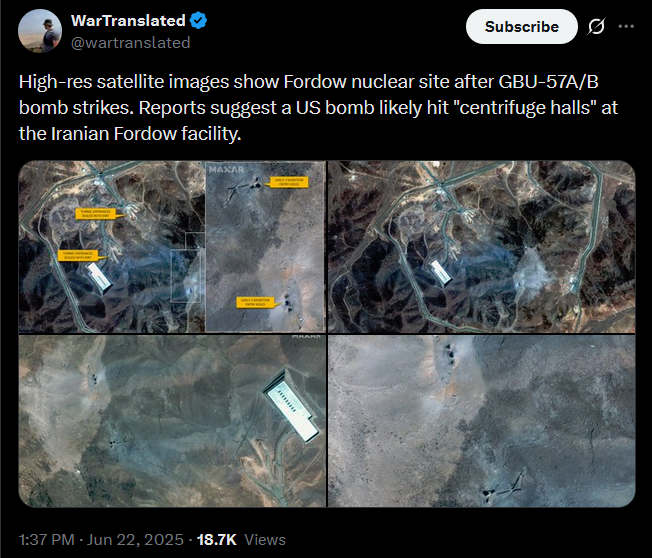The height and width of the screenshot is (558, 652).
Task: Open the Grok explain-post icon
Action: click(x=596, y=27)
